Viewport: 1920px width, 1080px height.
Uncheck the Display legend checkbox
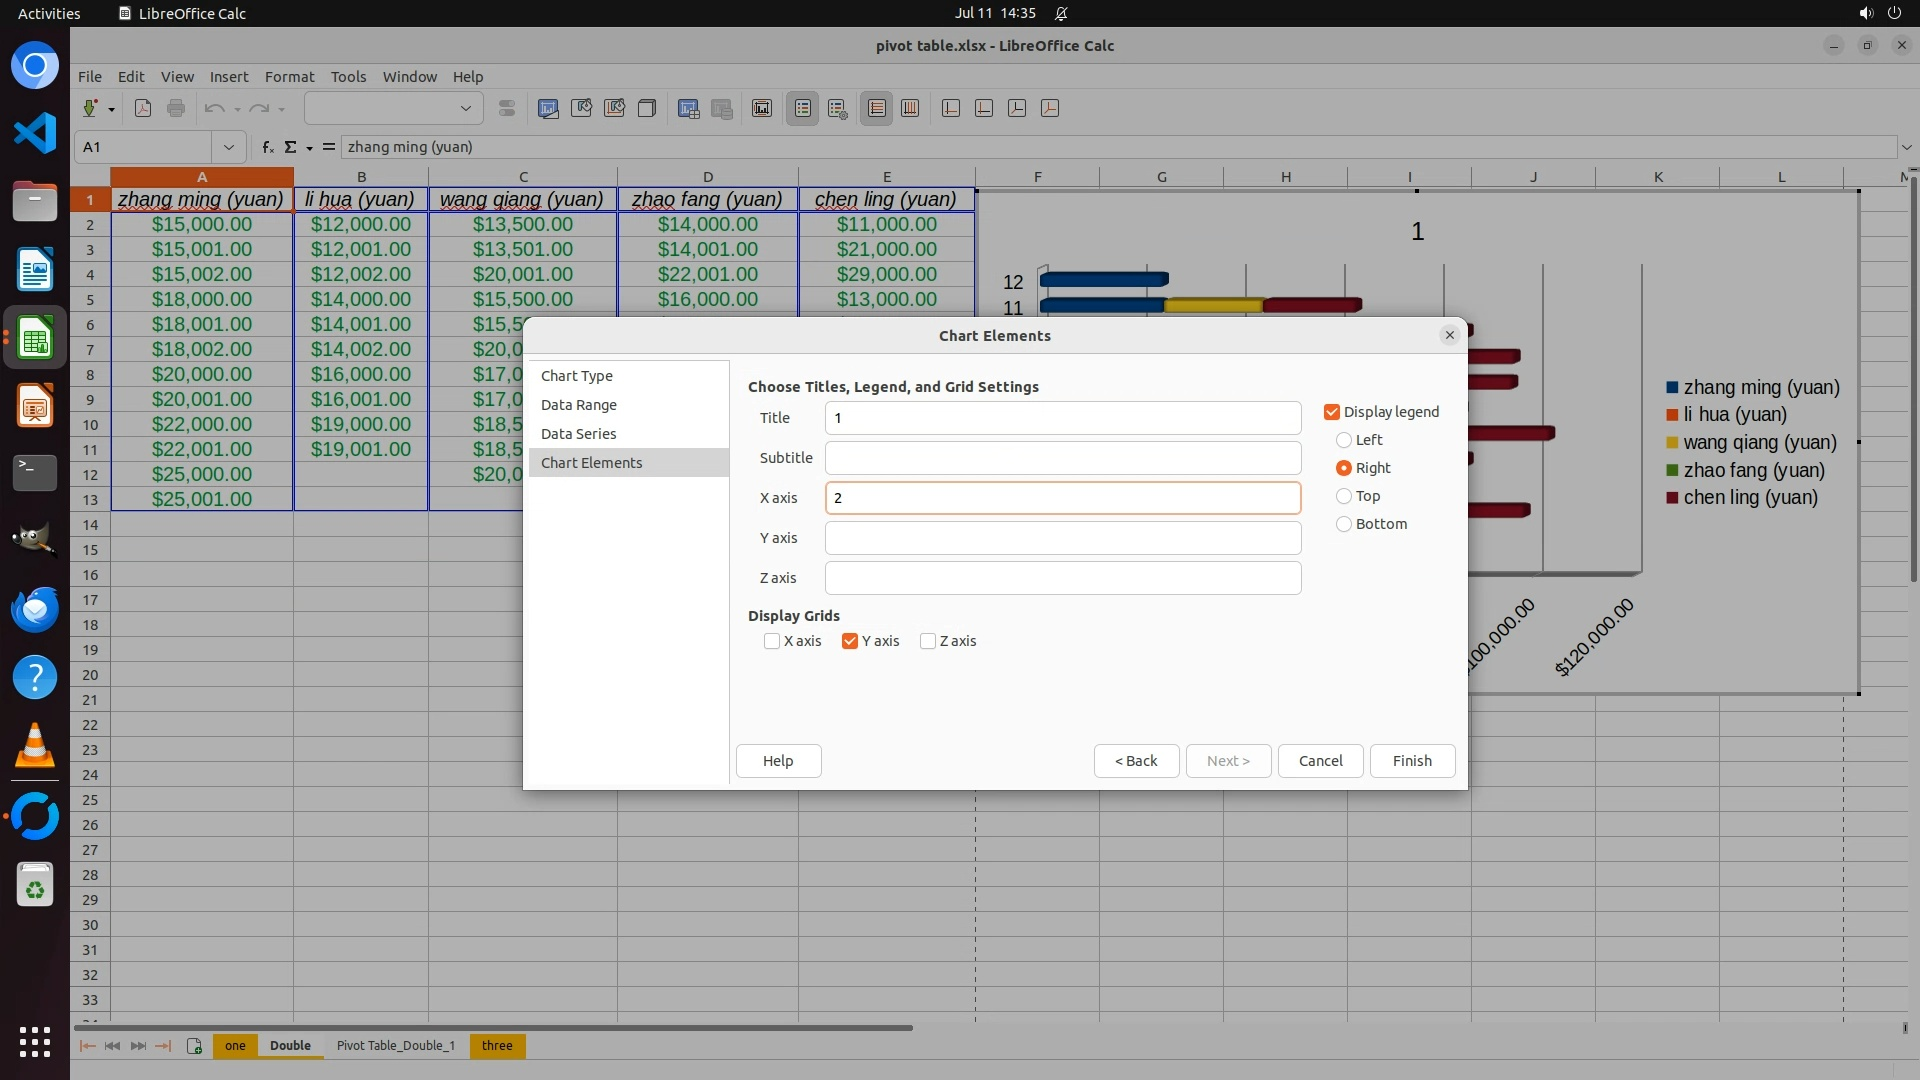[x=1332, y=412]
